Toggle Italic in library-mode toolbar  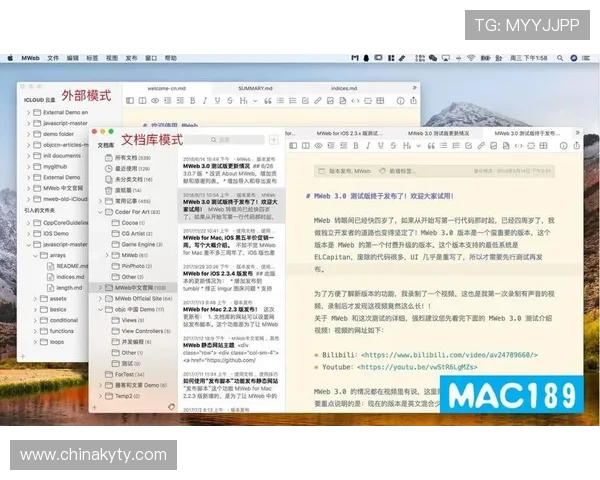coord(368,146)
